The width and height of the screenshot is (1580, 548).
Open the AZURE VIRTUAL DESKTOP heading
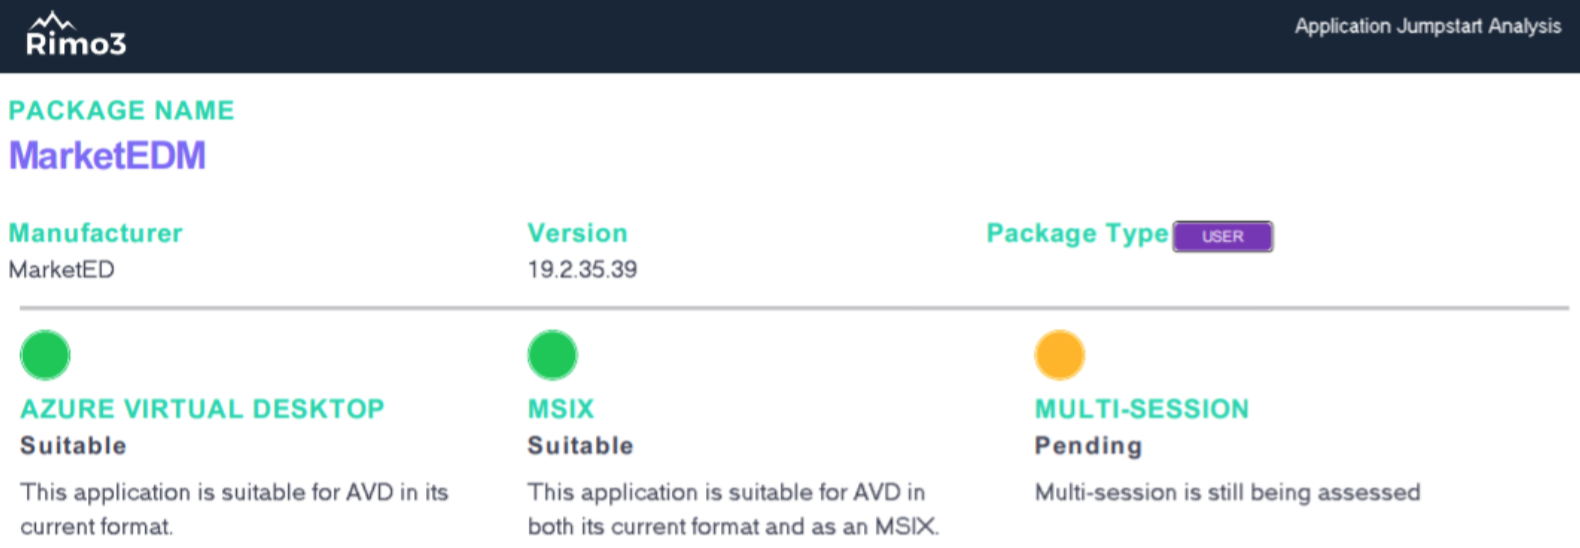(202, 409)
